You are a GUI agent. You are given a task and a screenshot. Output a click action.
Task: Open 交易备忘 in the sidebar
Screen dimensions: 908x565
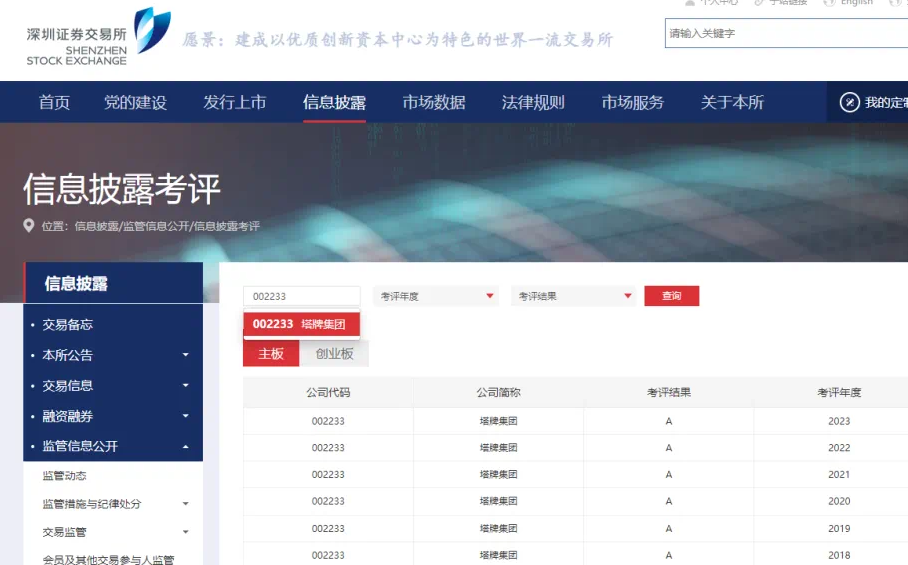67,325
